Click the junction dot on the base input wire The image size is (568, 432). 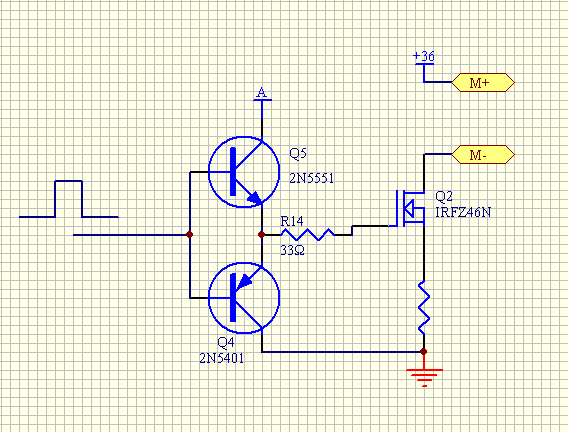(x=189, y=235)
